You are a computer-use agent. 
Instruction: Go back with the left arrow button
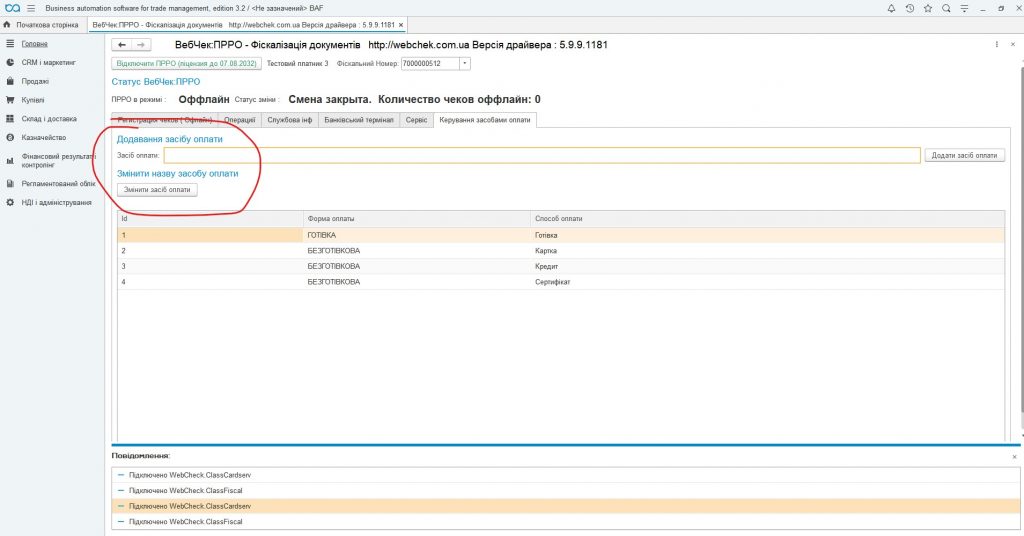pos(121,45)
